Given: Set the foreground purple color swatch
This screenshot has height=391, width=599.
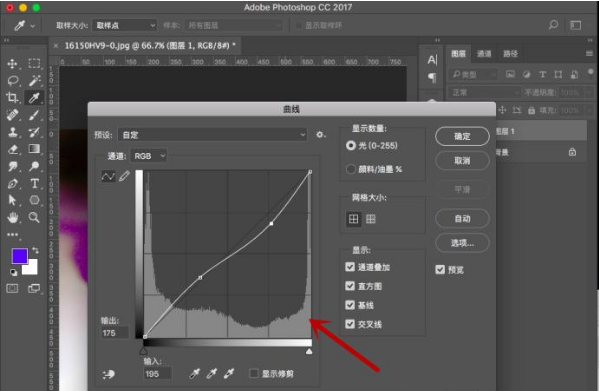Looking at the screenshot, I should pos(19,256).
